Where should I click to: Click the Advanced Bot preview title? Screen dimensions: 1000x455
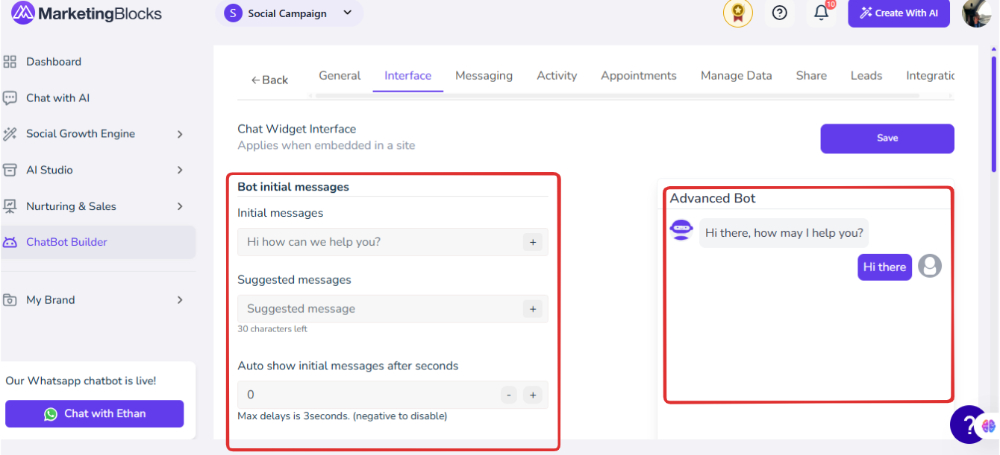click(x=712, y=198)
